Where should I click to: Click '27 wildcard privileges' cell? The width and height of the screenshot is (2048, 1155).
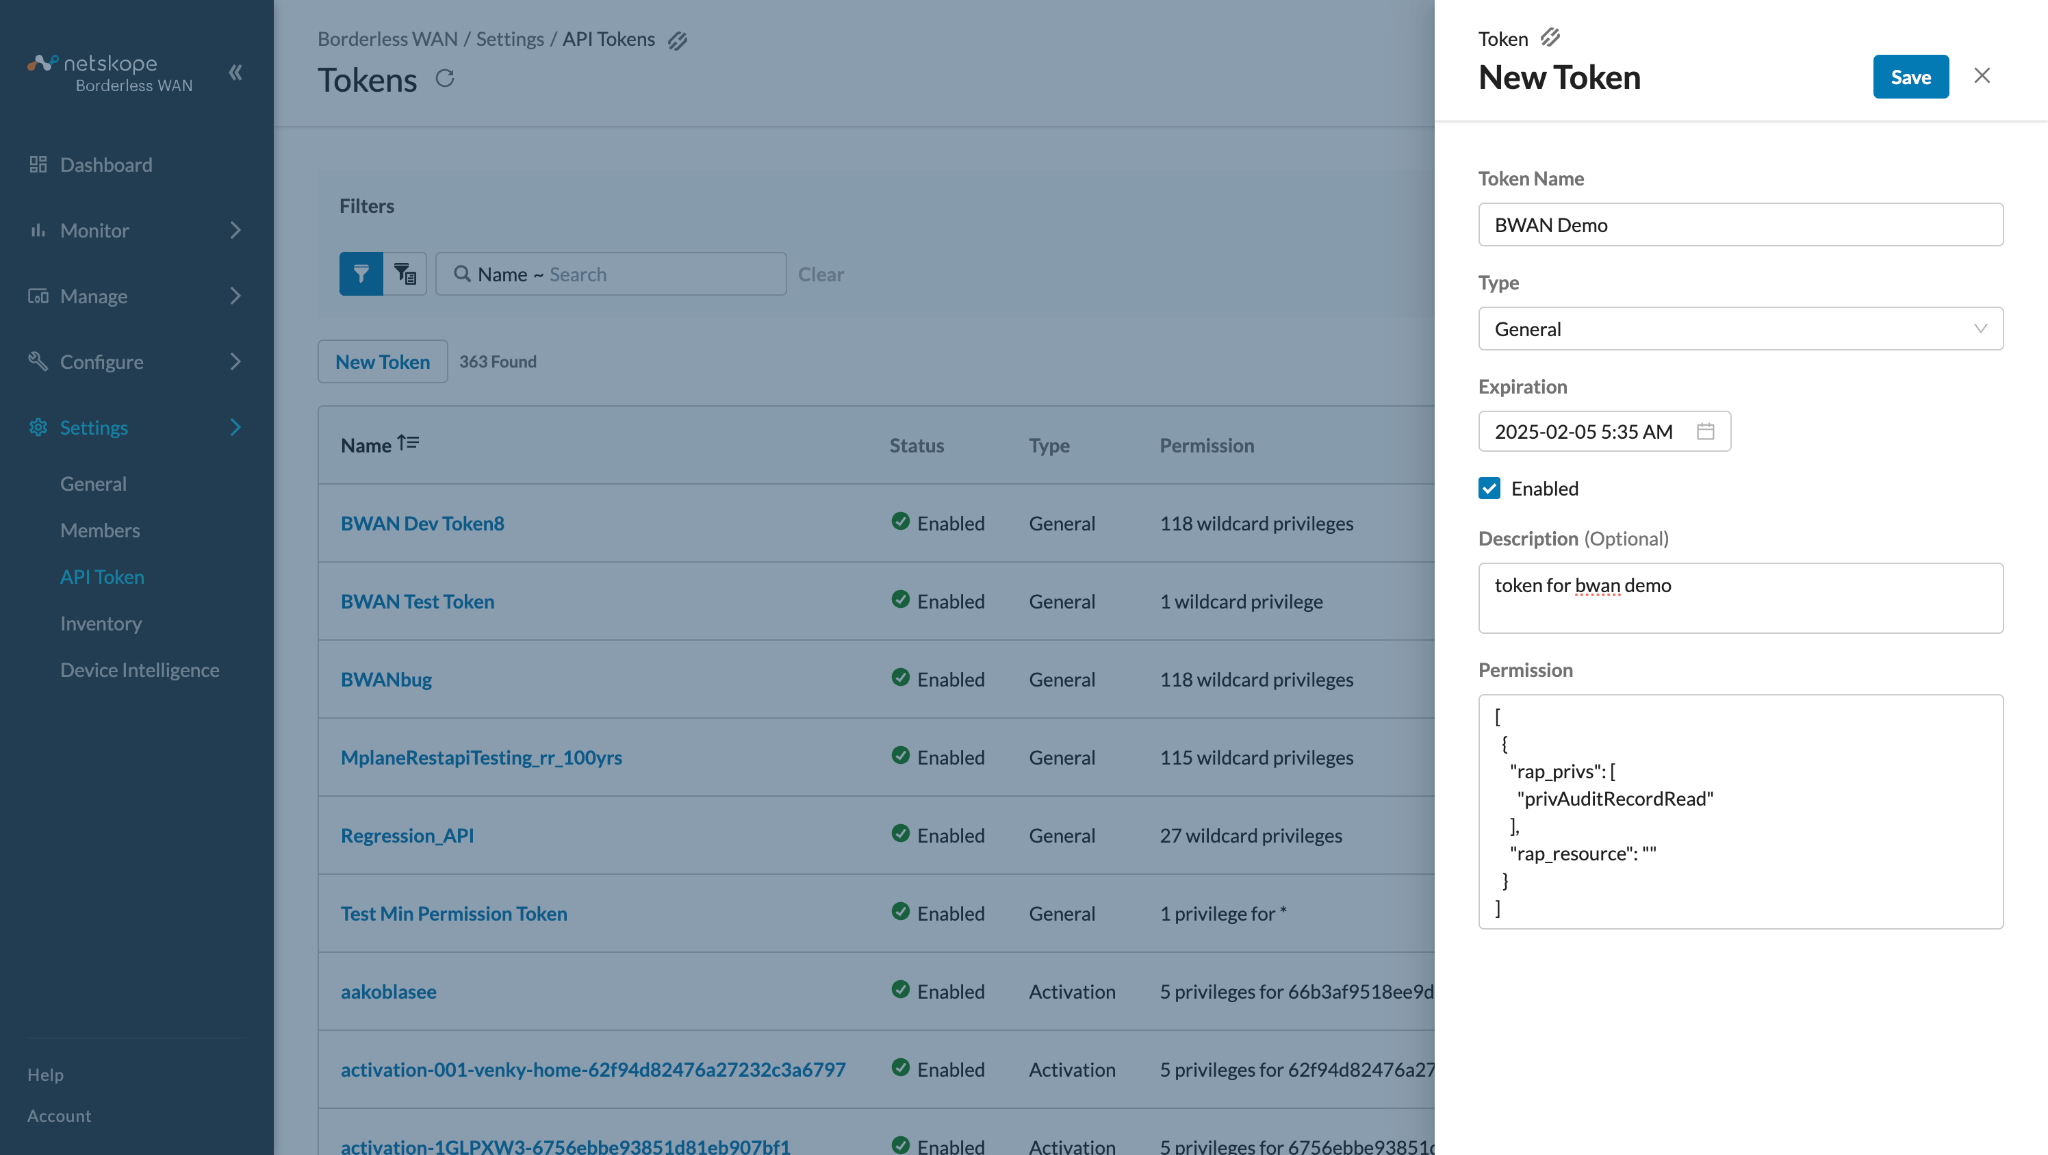pos(1251,835)
